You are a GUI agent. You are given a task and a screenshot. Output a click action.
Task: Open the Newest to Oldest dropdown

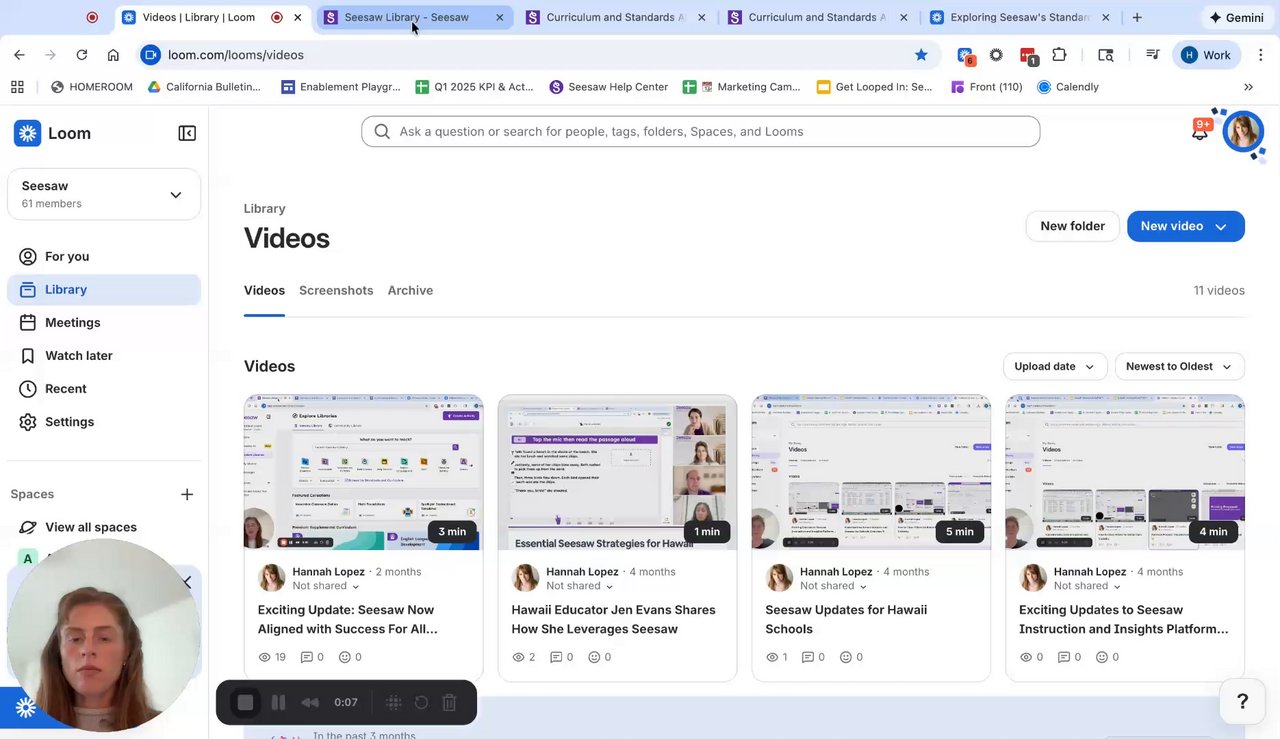tap(1180, 366)
